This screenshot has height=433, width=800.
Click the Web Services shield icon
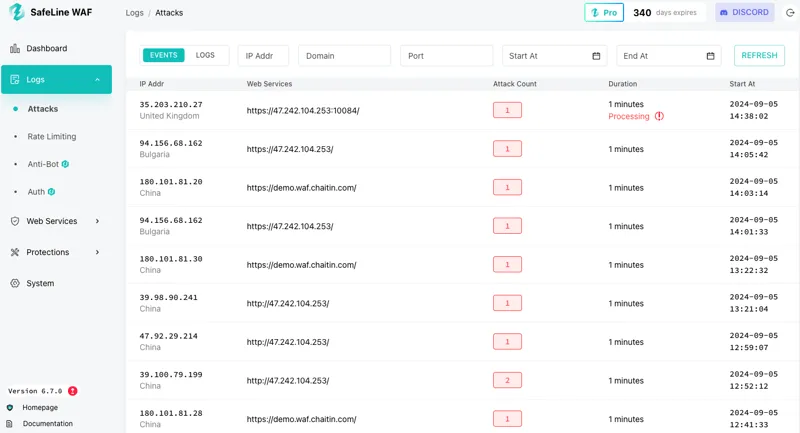(x=15, y=221)
